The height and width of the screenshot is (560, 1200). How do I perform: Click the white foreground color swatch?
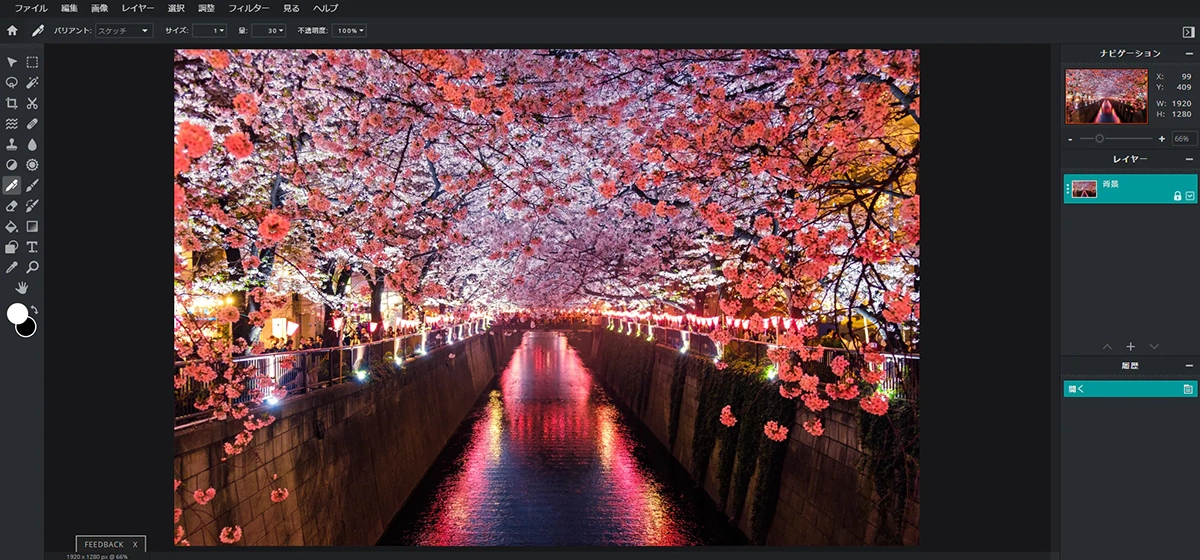point(17,314)
